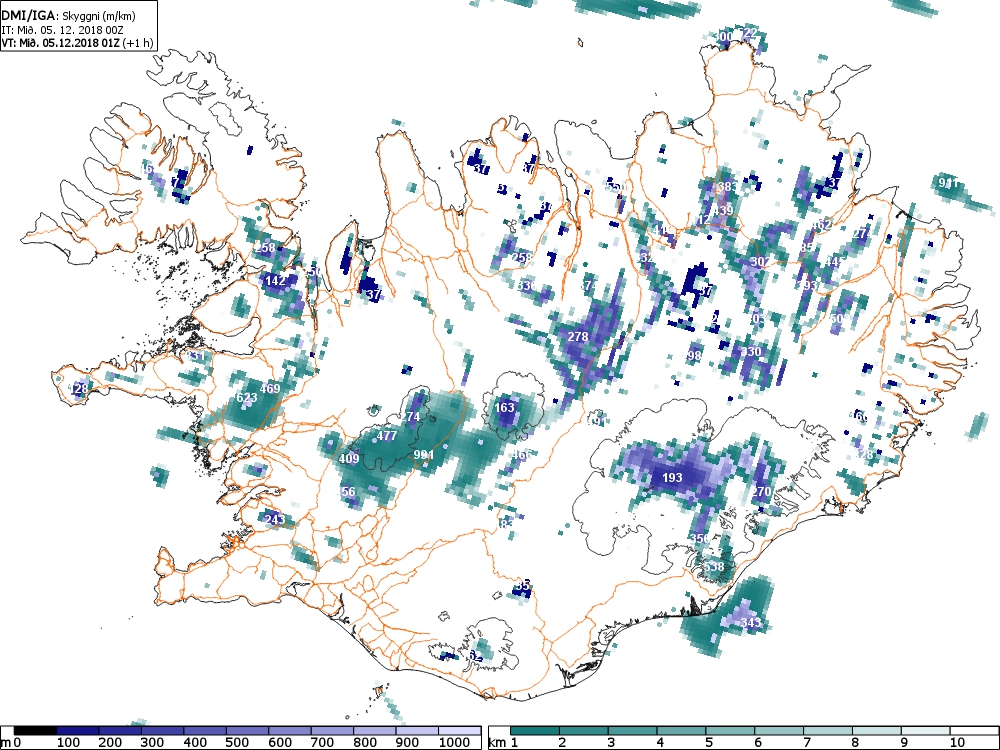Select the value 274 near the ice cap
This screenshot has height=750, width=1000.
point(410,417)
